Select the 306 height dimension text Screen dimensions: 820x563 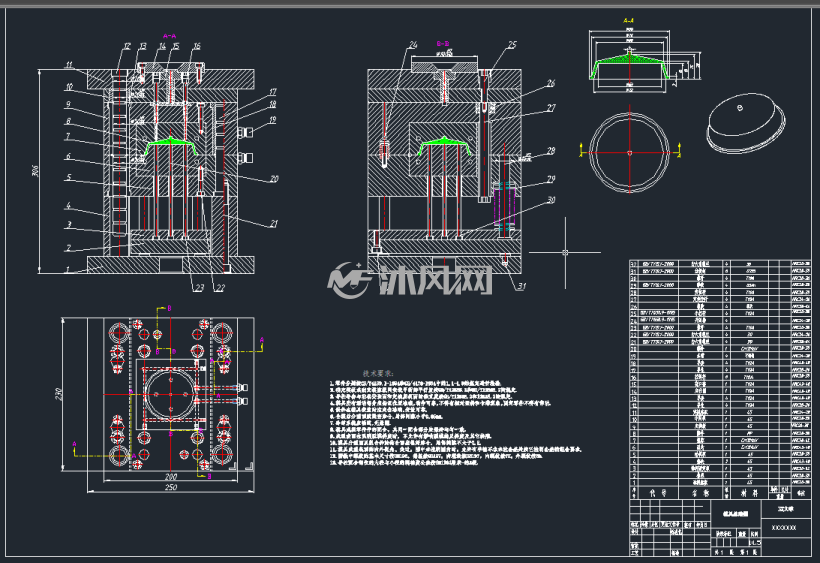click(36, 171)
